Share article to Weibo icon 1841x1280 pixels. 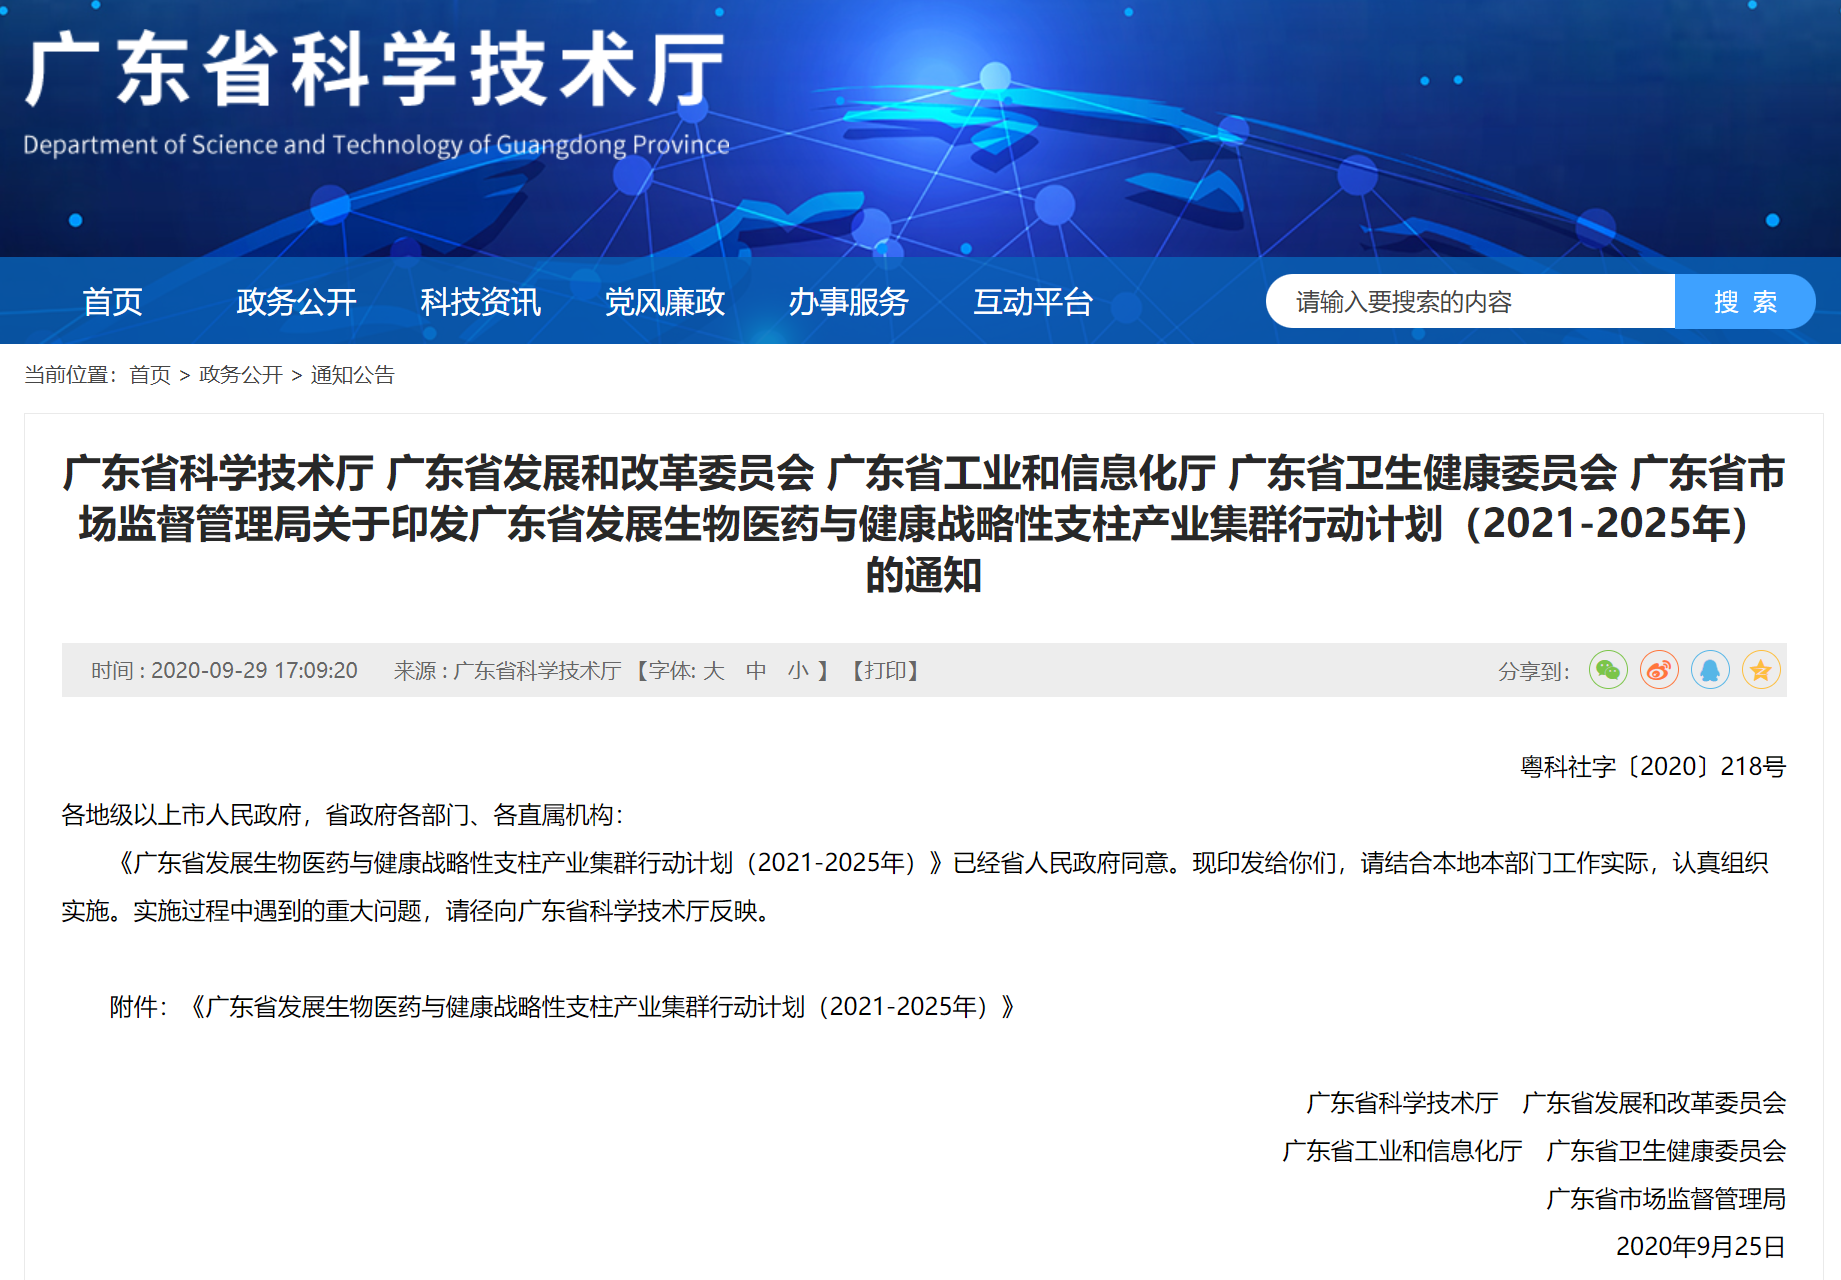click(1659, 670)
